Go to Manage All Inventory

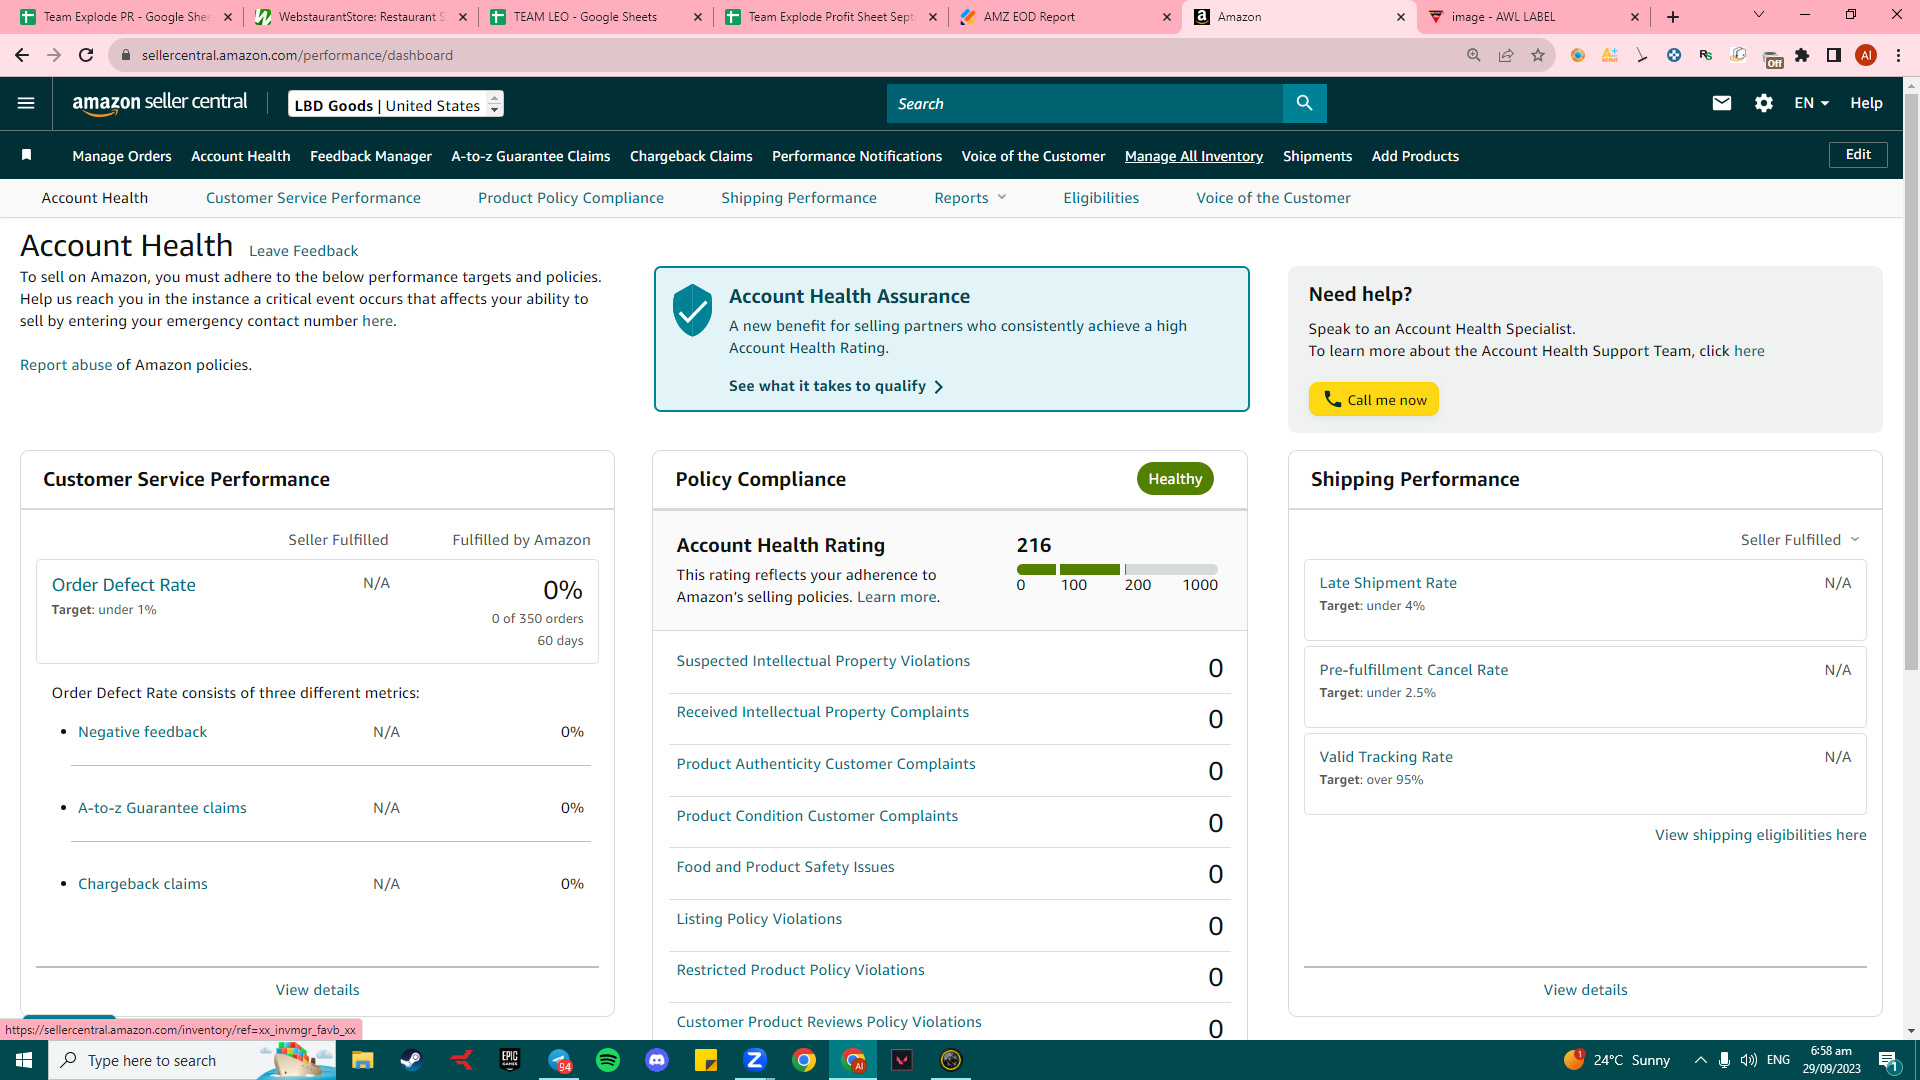tap(1194, 156)
